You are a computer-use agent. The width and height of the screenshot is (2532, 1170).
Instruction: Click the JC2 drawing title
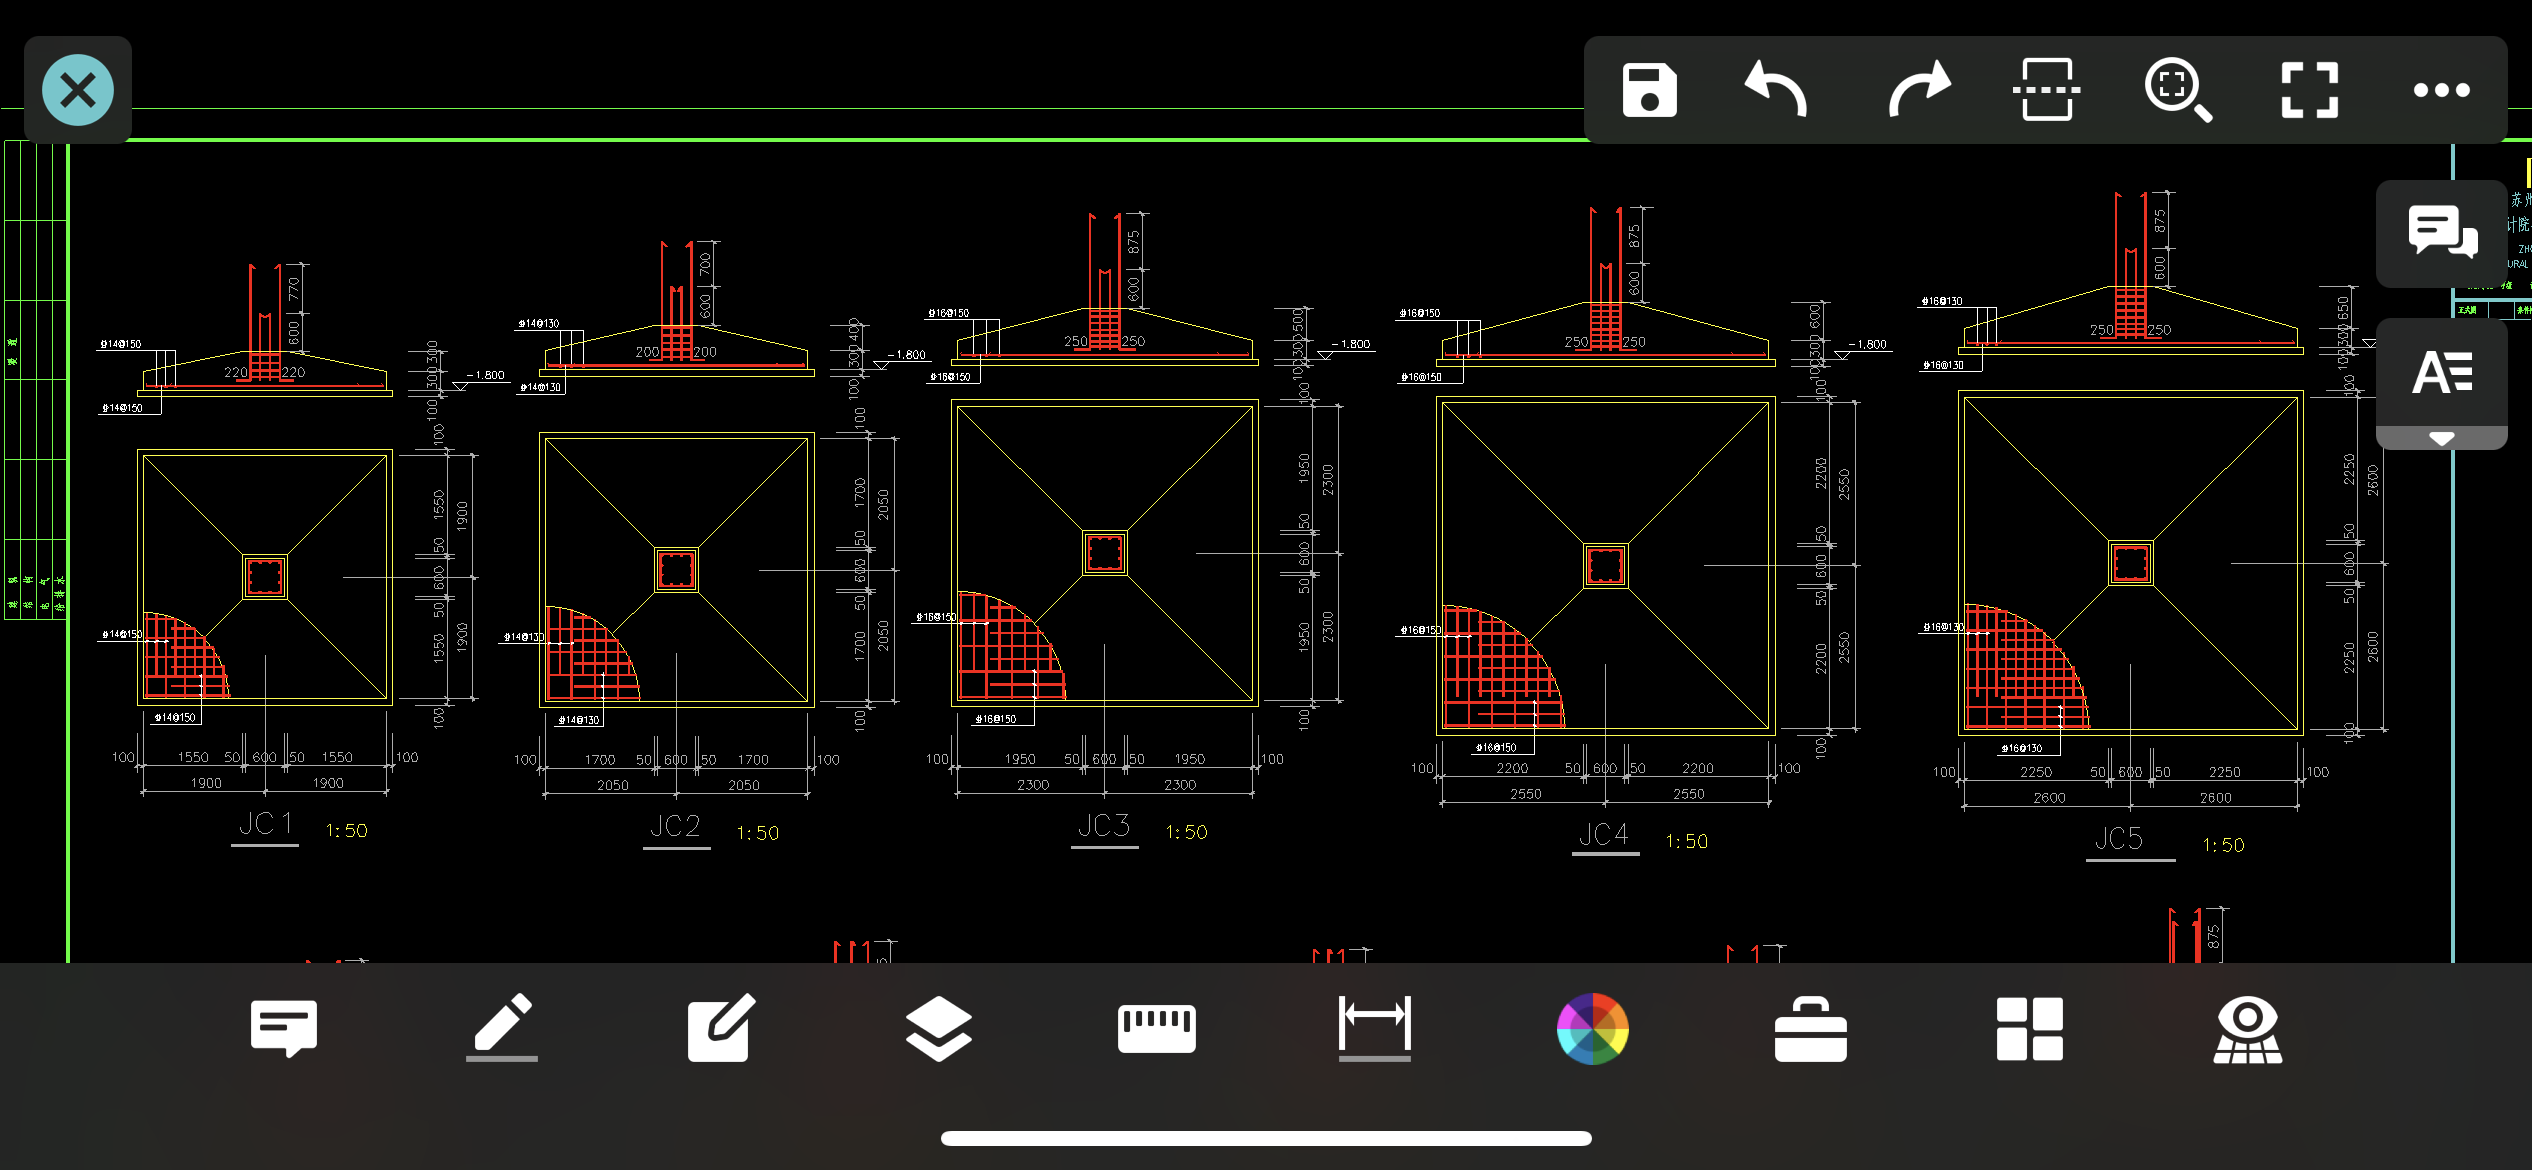coord(675,826)
